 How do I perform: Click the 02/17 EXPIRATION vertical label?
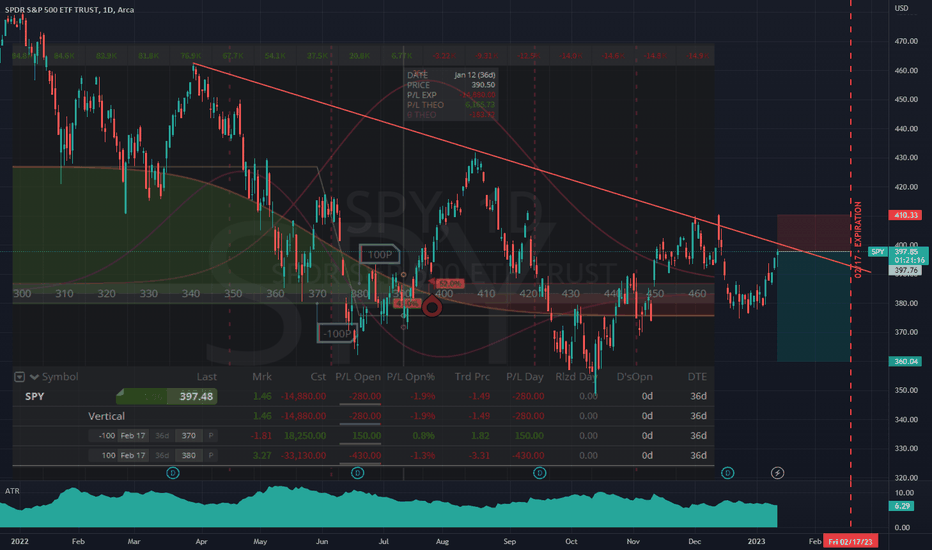coord(858,240)
